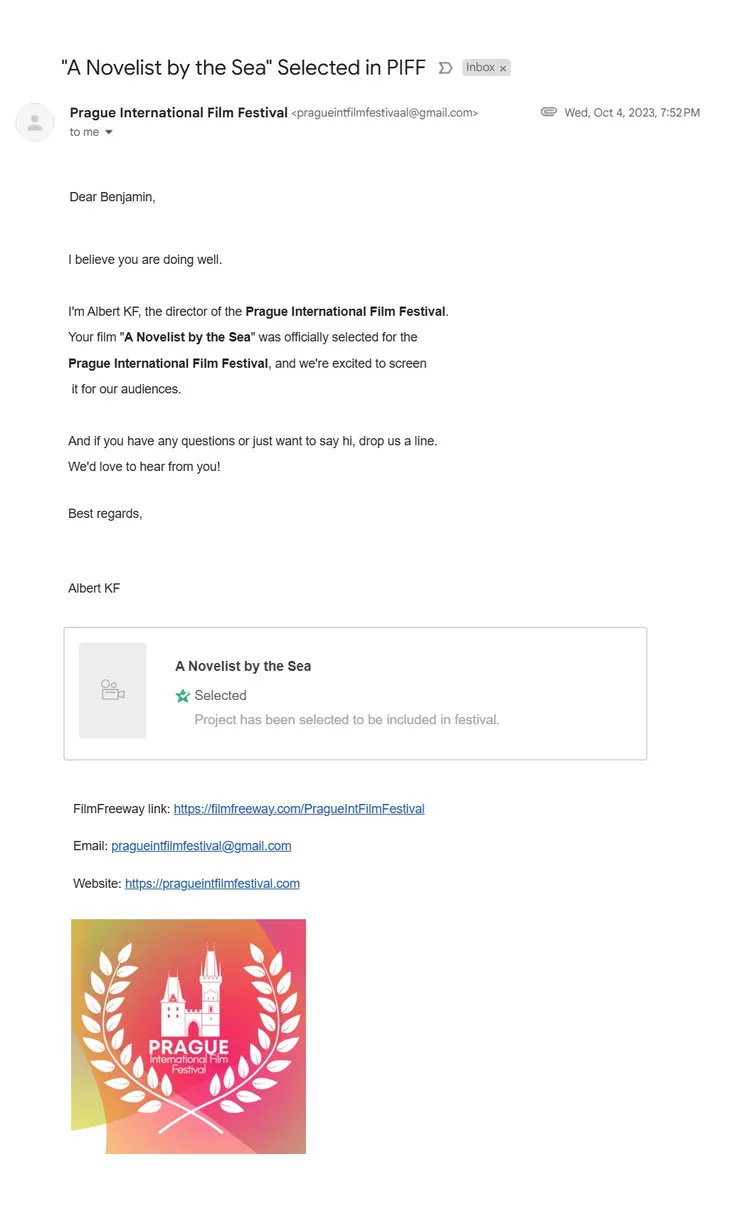Open the sender's profile avatar
The height and width of the screenshot is (1208, 740).
pos(35,122)
